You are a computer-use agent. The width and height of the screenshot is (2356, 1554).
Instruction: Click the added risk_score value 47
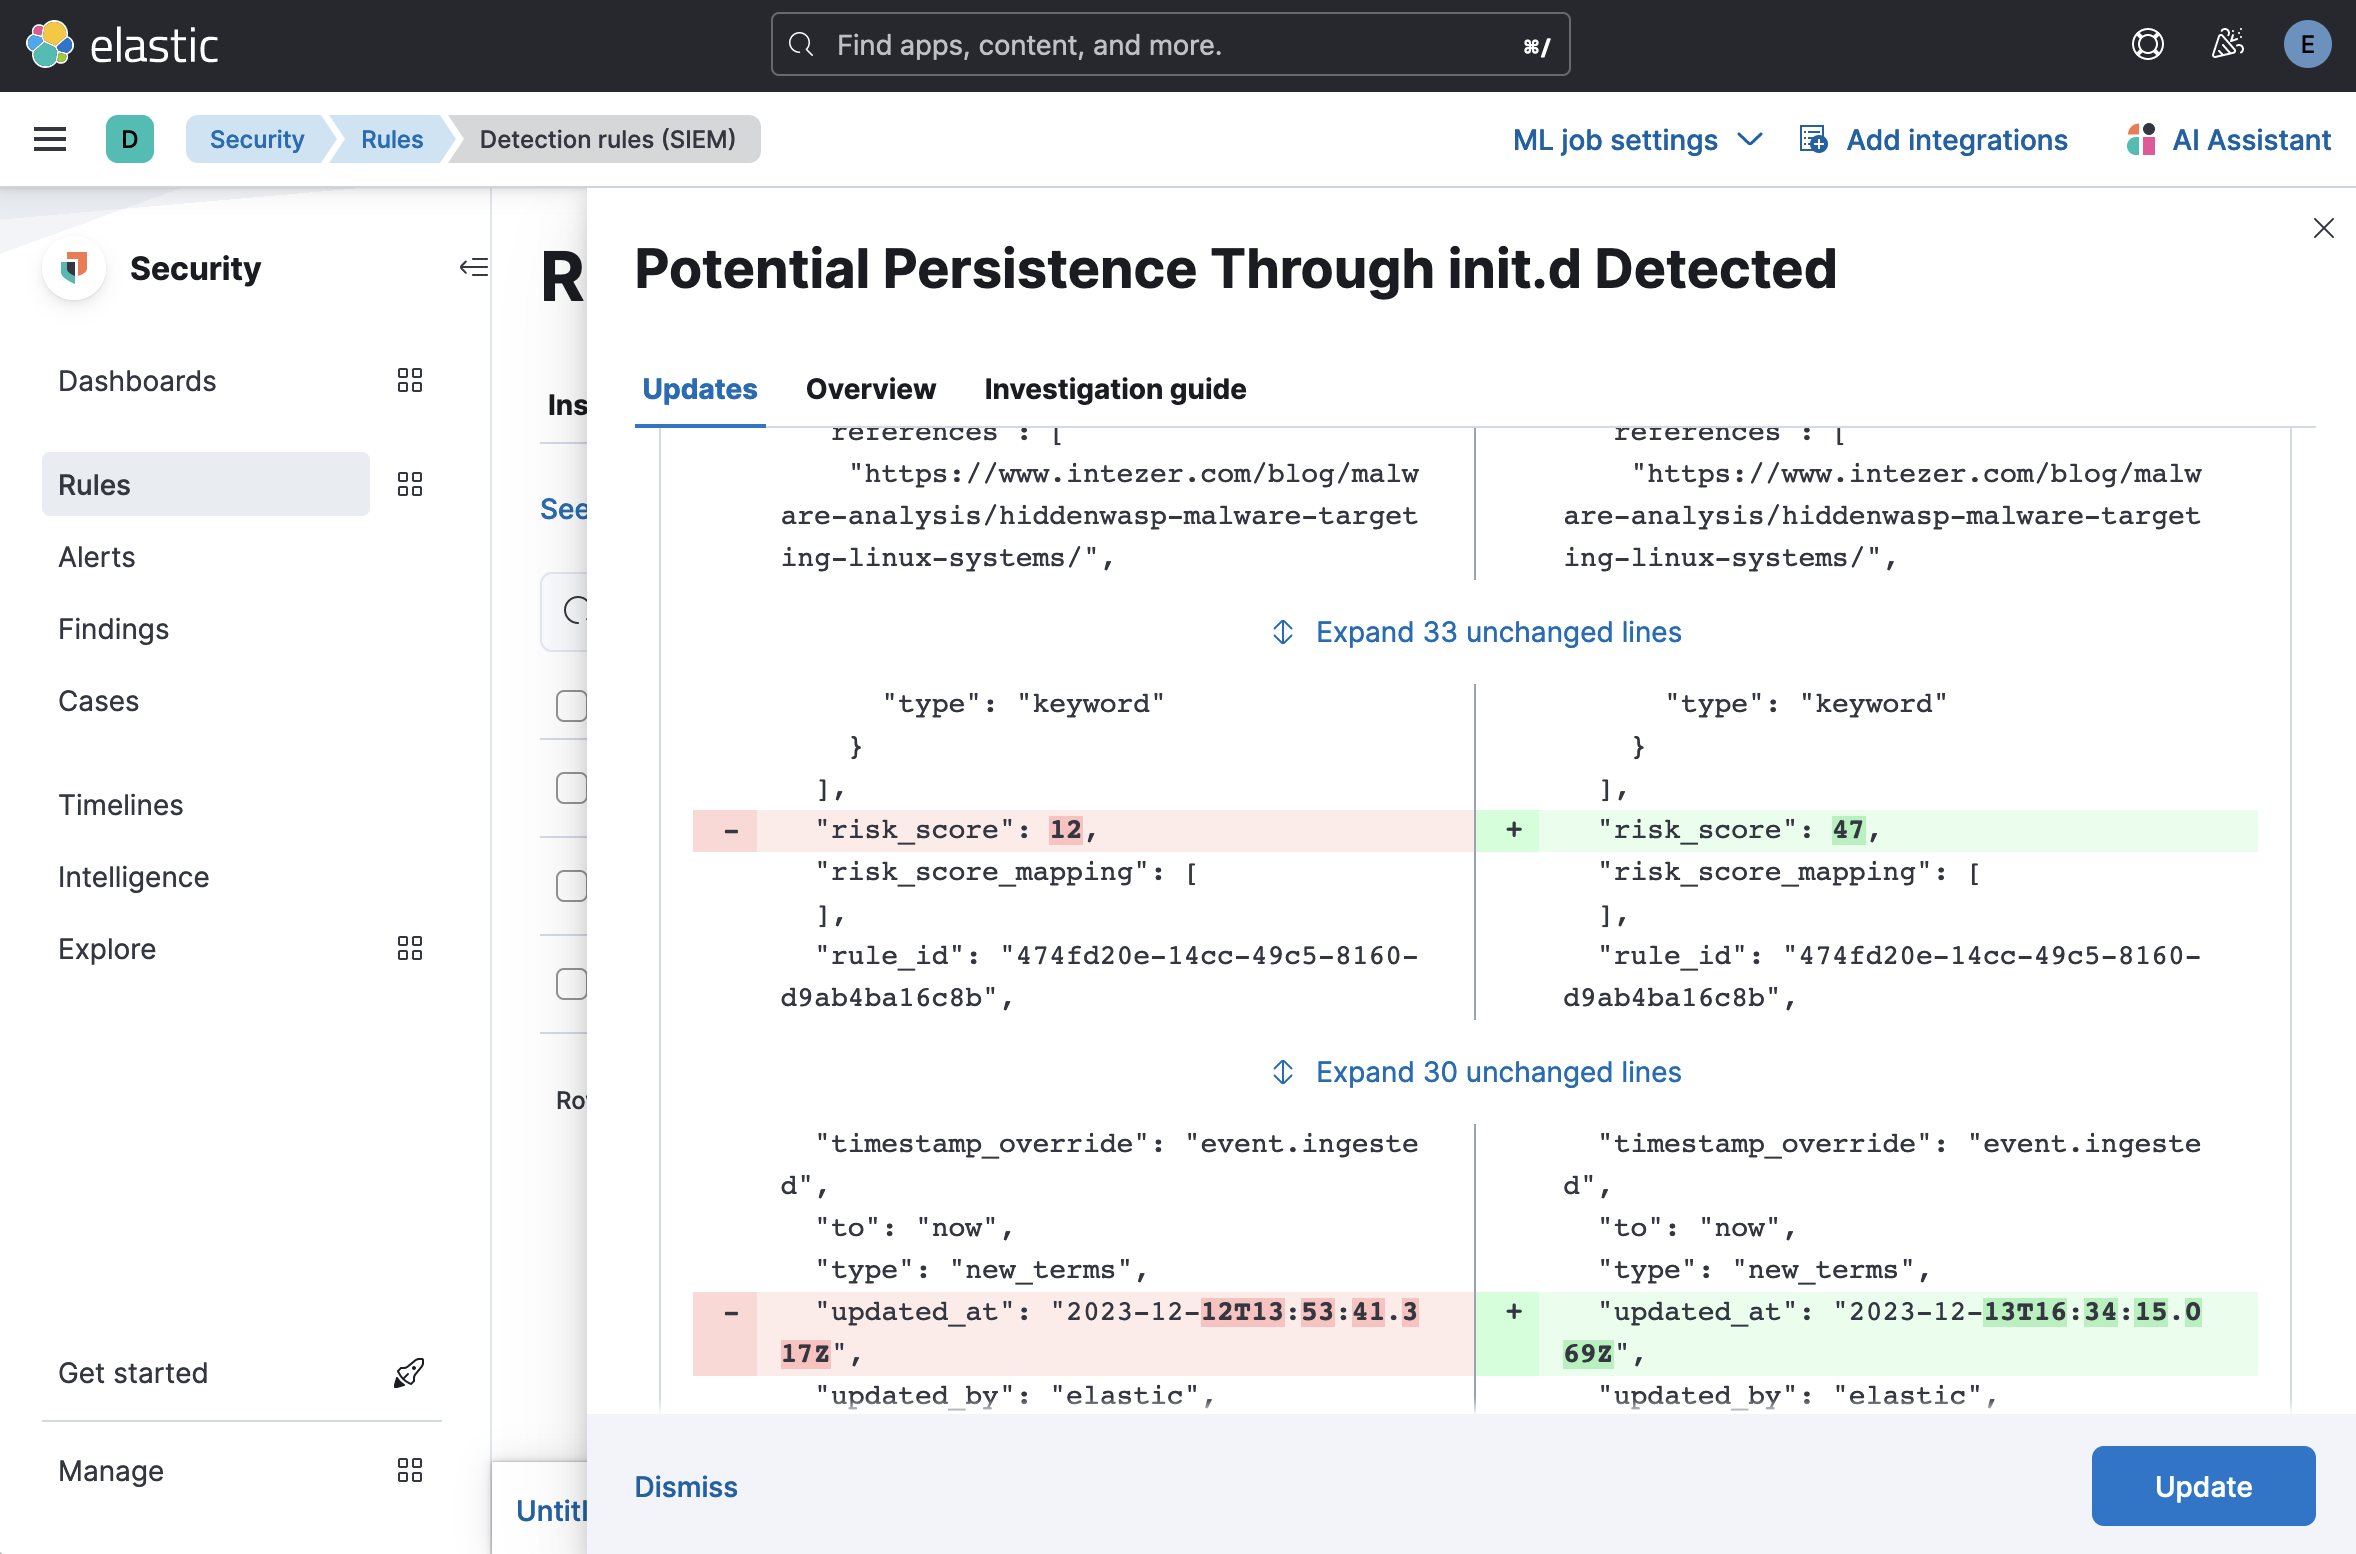click(1848, 830)
